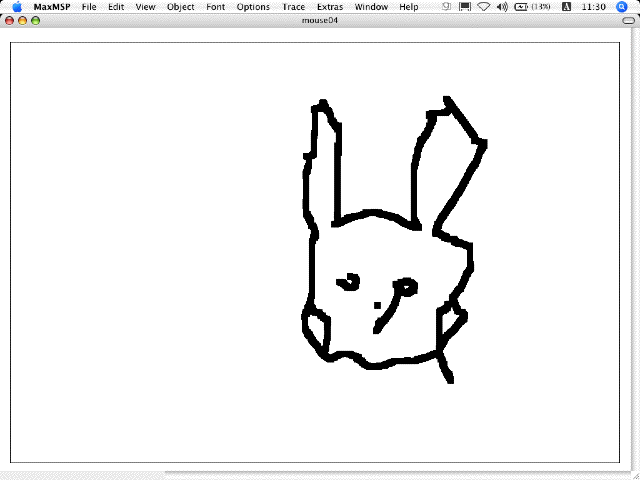Open the Displays menu bar icon
This screenshot has height=480, width=640.
click(x=464, y=7)
